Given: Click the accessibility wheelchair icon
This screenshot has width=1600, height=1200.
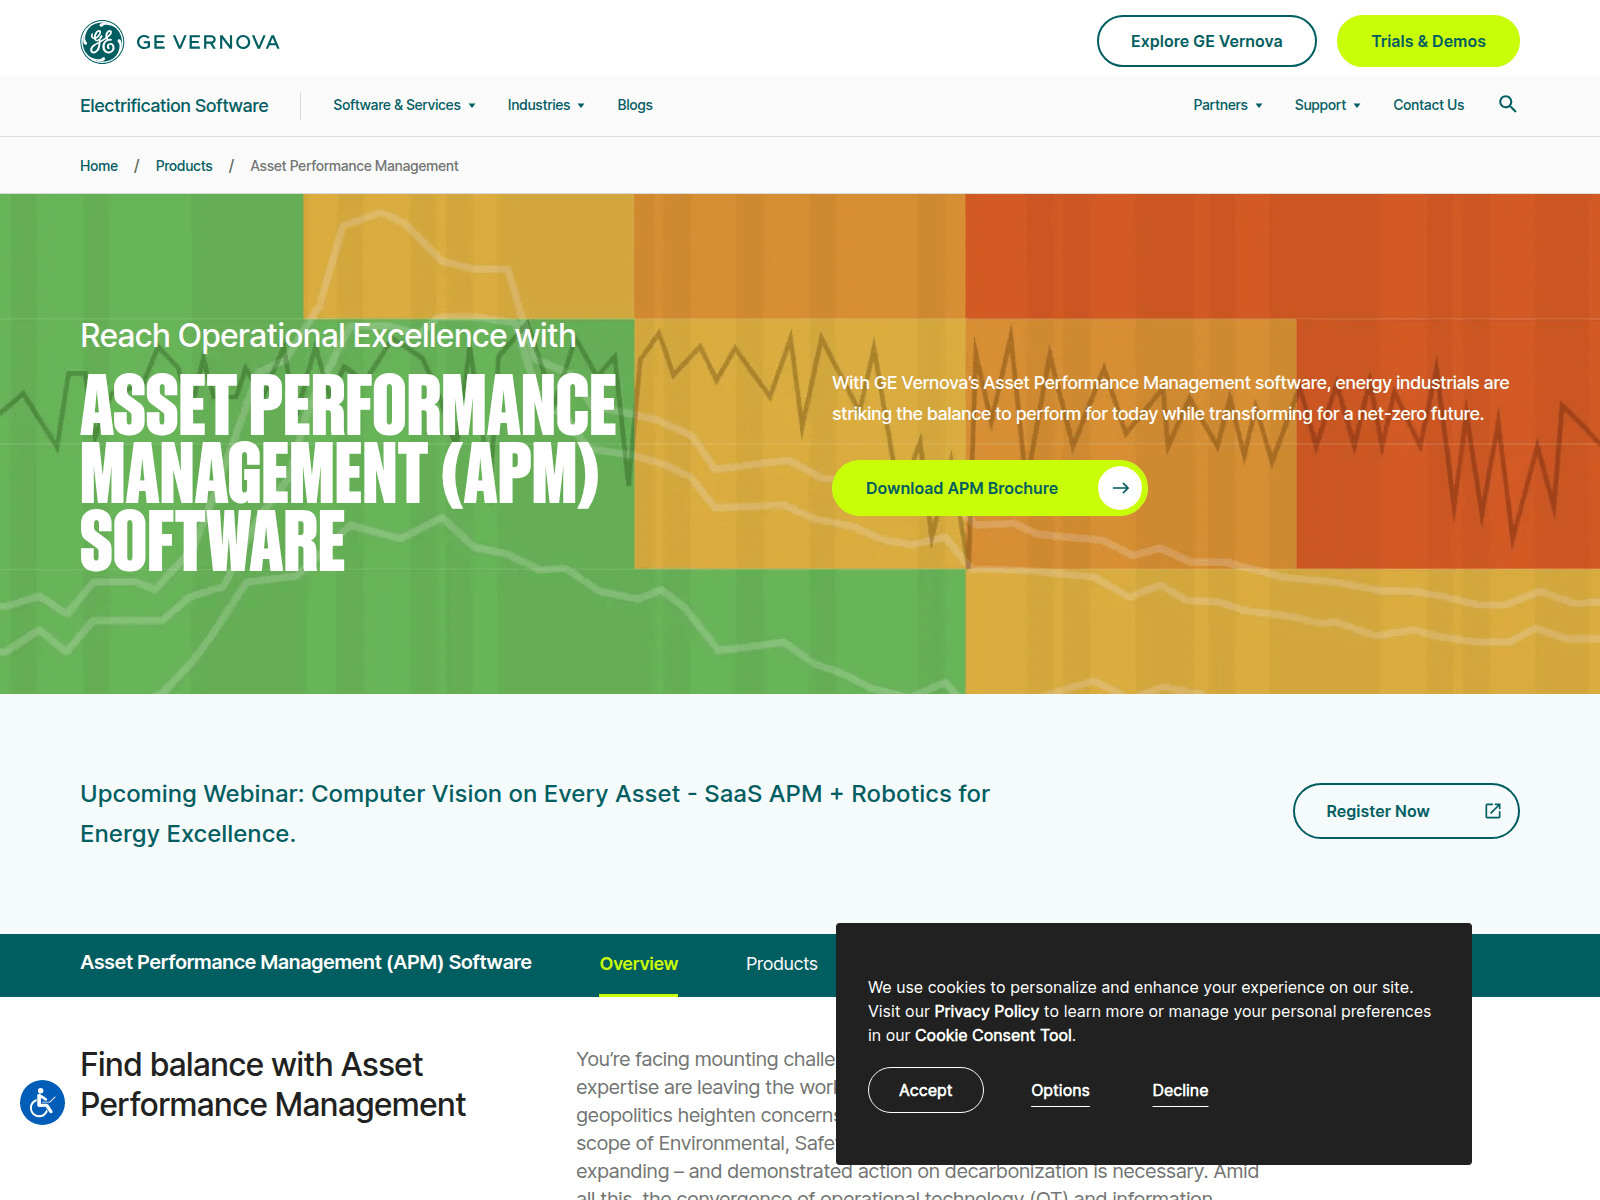Looking at the screenshot, I should tap(42, 1102).
